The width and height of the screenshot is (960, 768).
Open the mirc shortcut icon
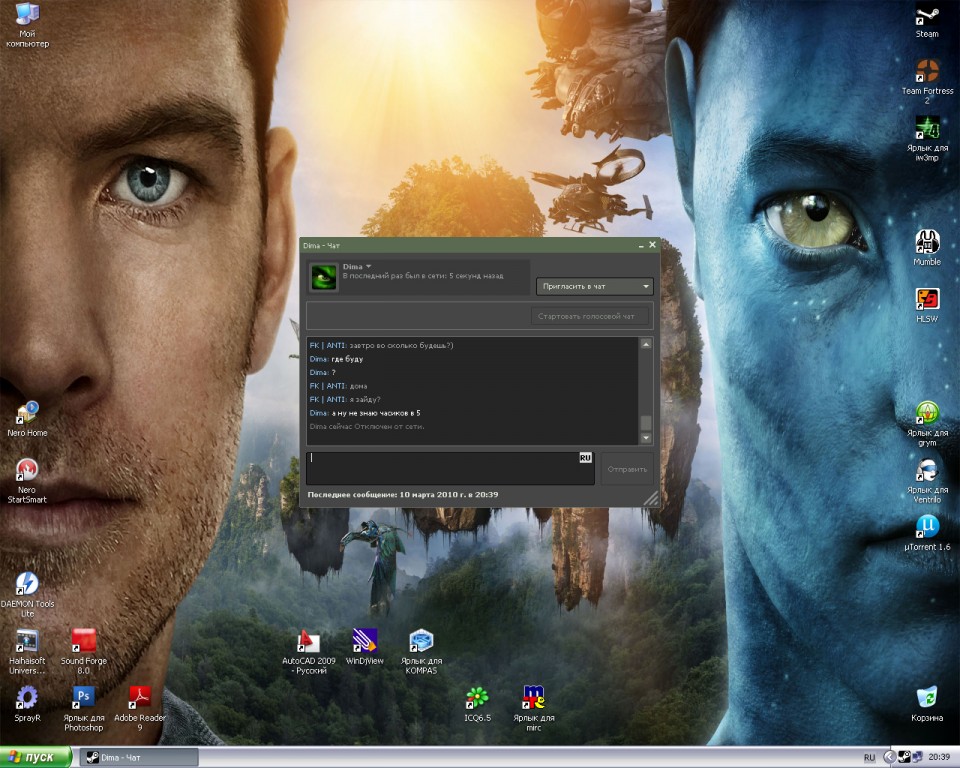pyautogui.click(x=534, y=709)
